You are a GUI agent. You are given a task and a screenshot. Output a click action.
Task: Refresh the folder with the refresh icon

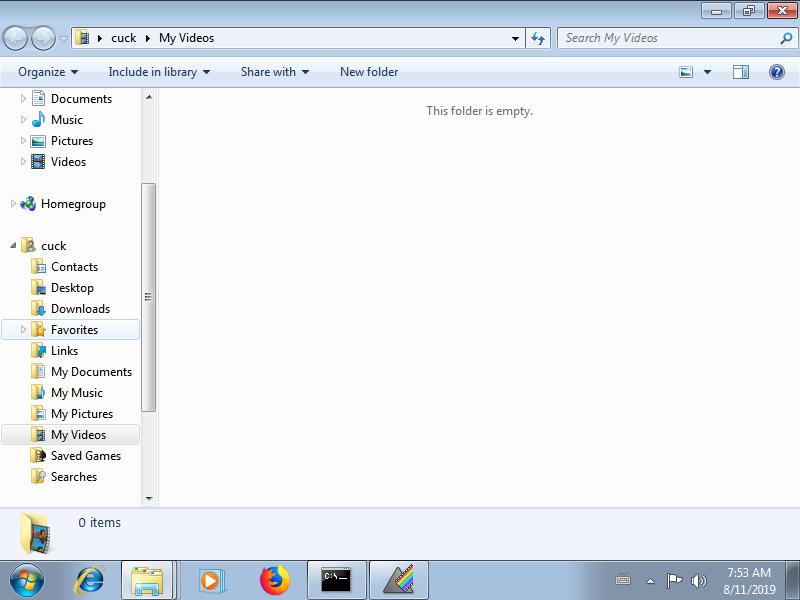coord(538,38)
